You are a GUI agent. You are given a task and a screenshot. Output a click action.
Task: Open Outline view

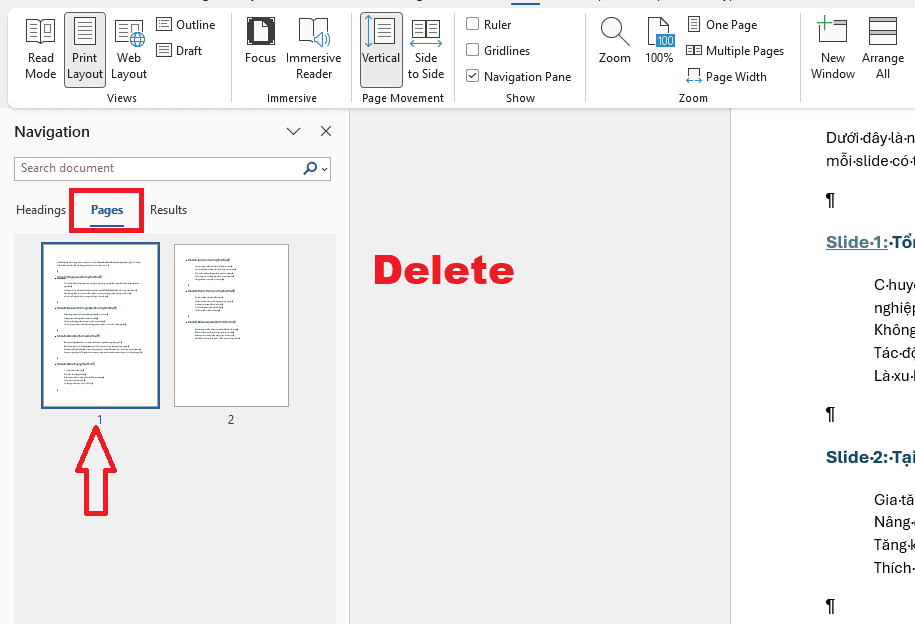[x=186, y=25]
